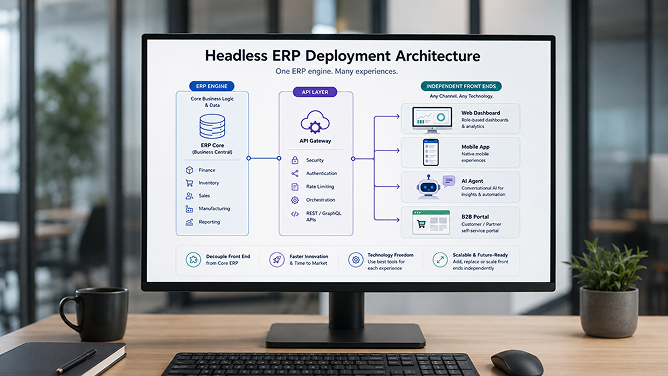Click the 'Authentication' label
Viewport: 668px width, 376px height.
[322, 173]
